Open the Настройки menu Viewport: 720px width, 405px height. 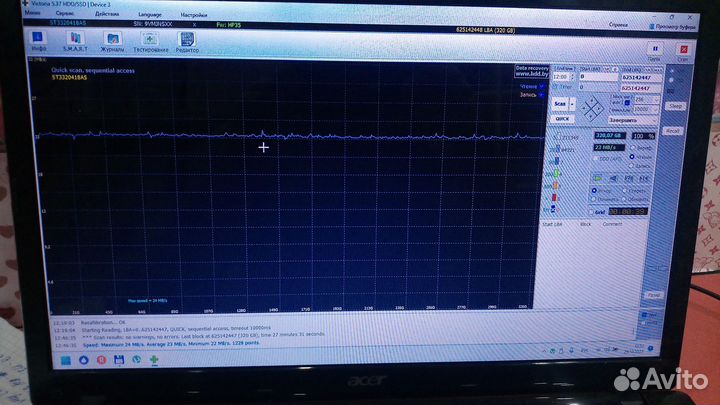tap(191, 15)
